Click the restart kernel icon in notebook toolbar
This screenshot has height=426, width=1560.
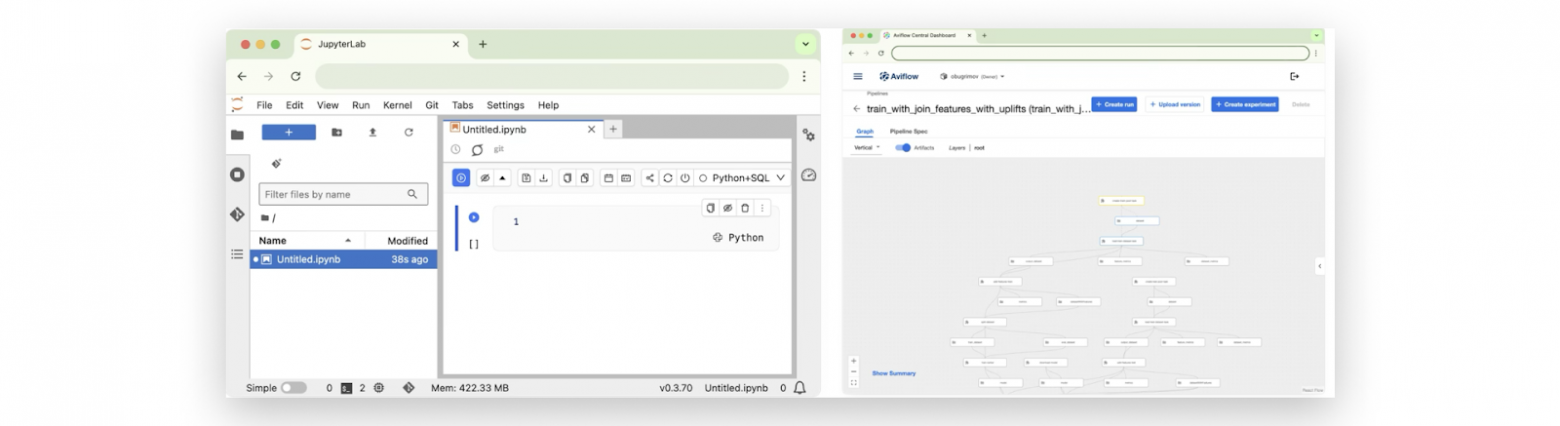[x=667, y=178]
